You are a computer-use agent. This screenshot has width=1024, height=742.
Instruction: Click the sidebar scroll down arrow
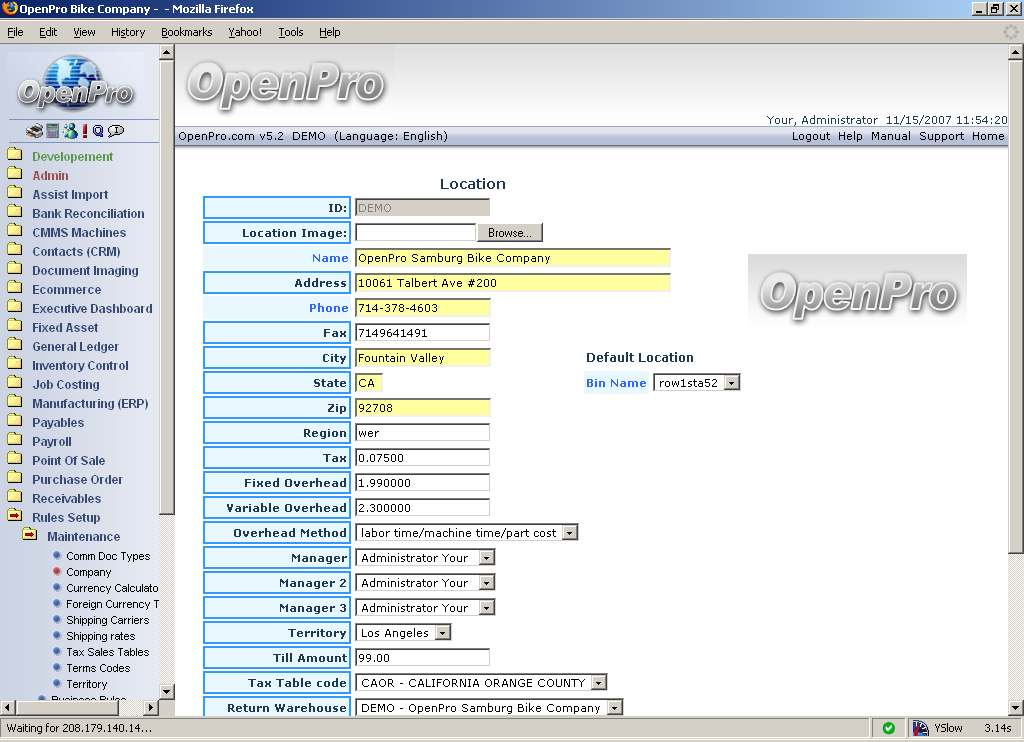[x=167, y=690]
